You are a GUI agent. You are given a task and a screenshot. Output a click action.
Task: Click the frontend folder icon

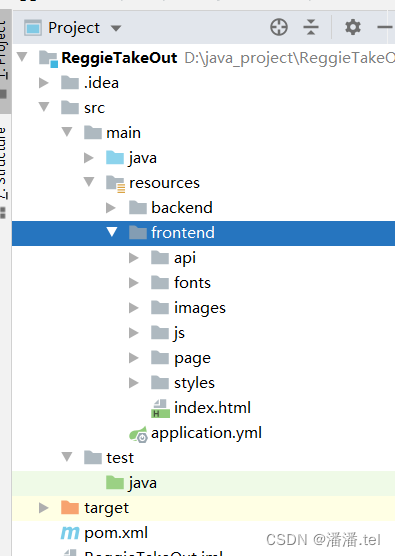(x=138, y=233)
